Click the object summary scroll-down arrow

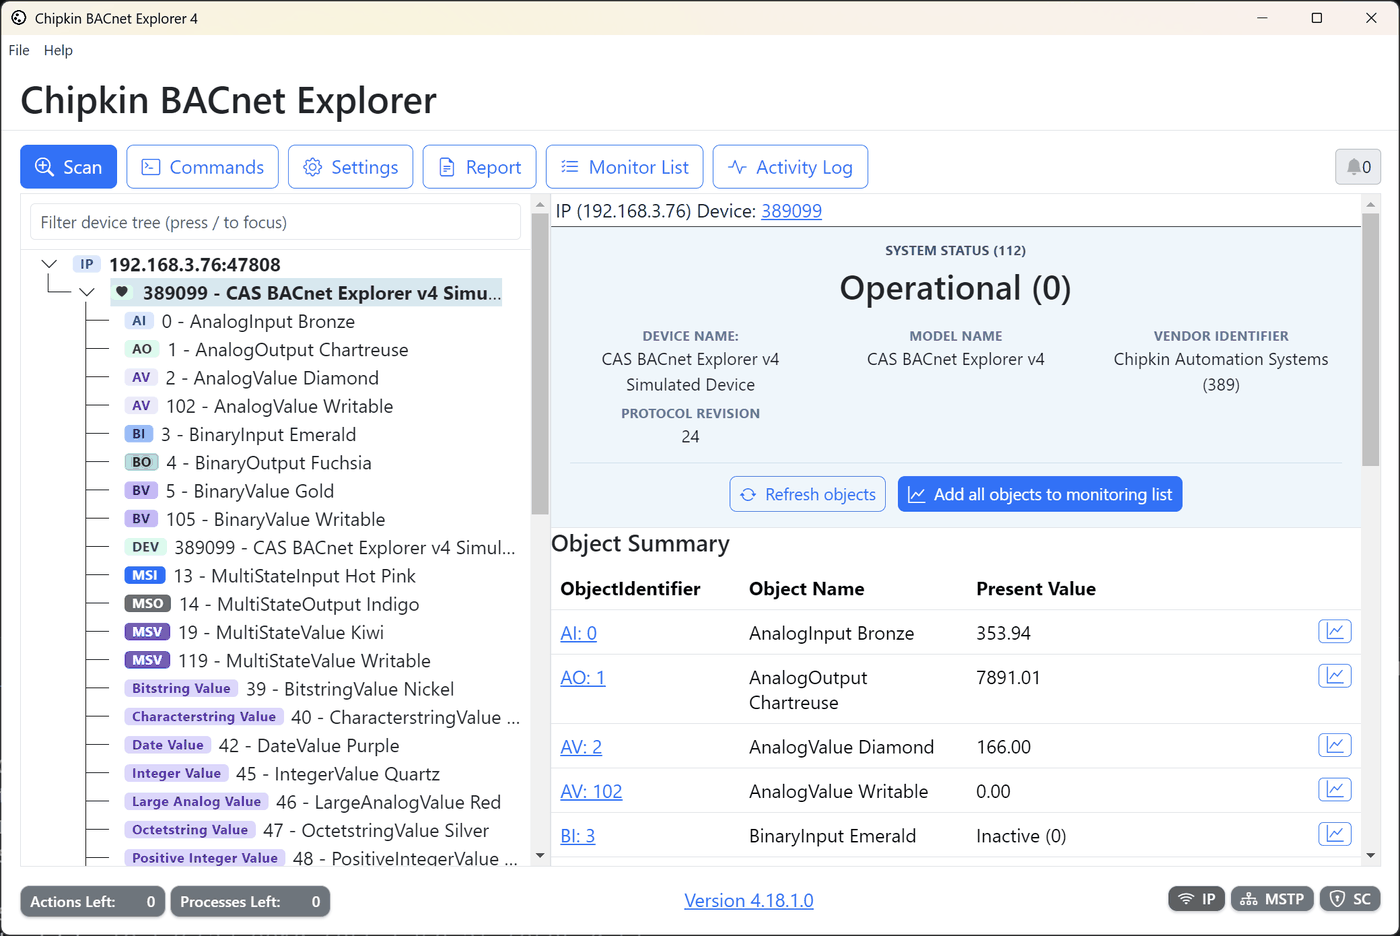click(1370, 856)
